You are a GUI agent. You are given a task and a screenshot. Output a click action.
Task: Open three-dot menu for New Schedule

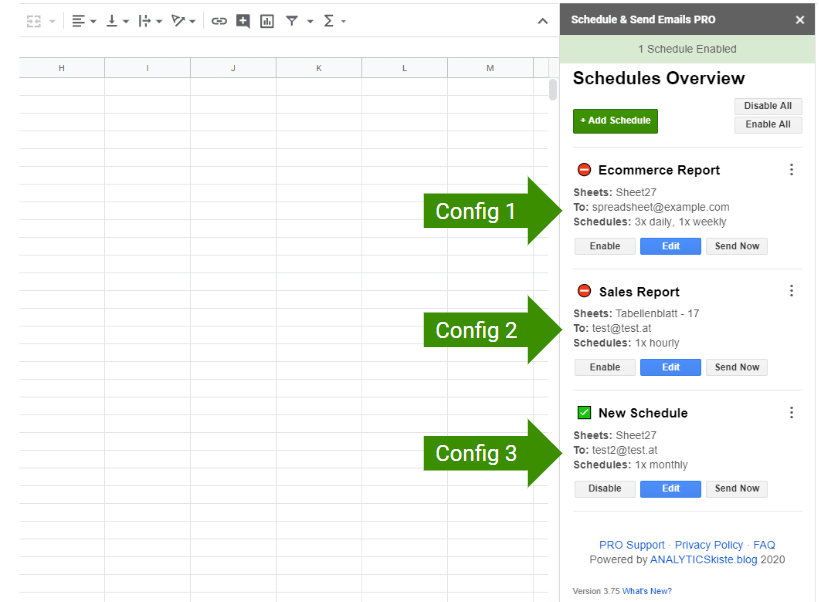(791, 413)
